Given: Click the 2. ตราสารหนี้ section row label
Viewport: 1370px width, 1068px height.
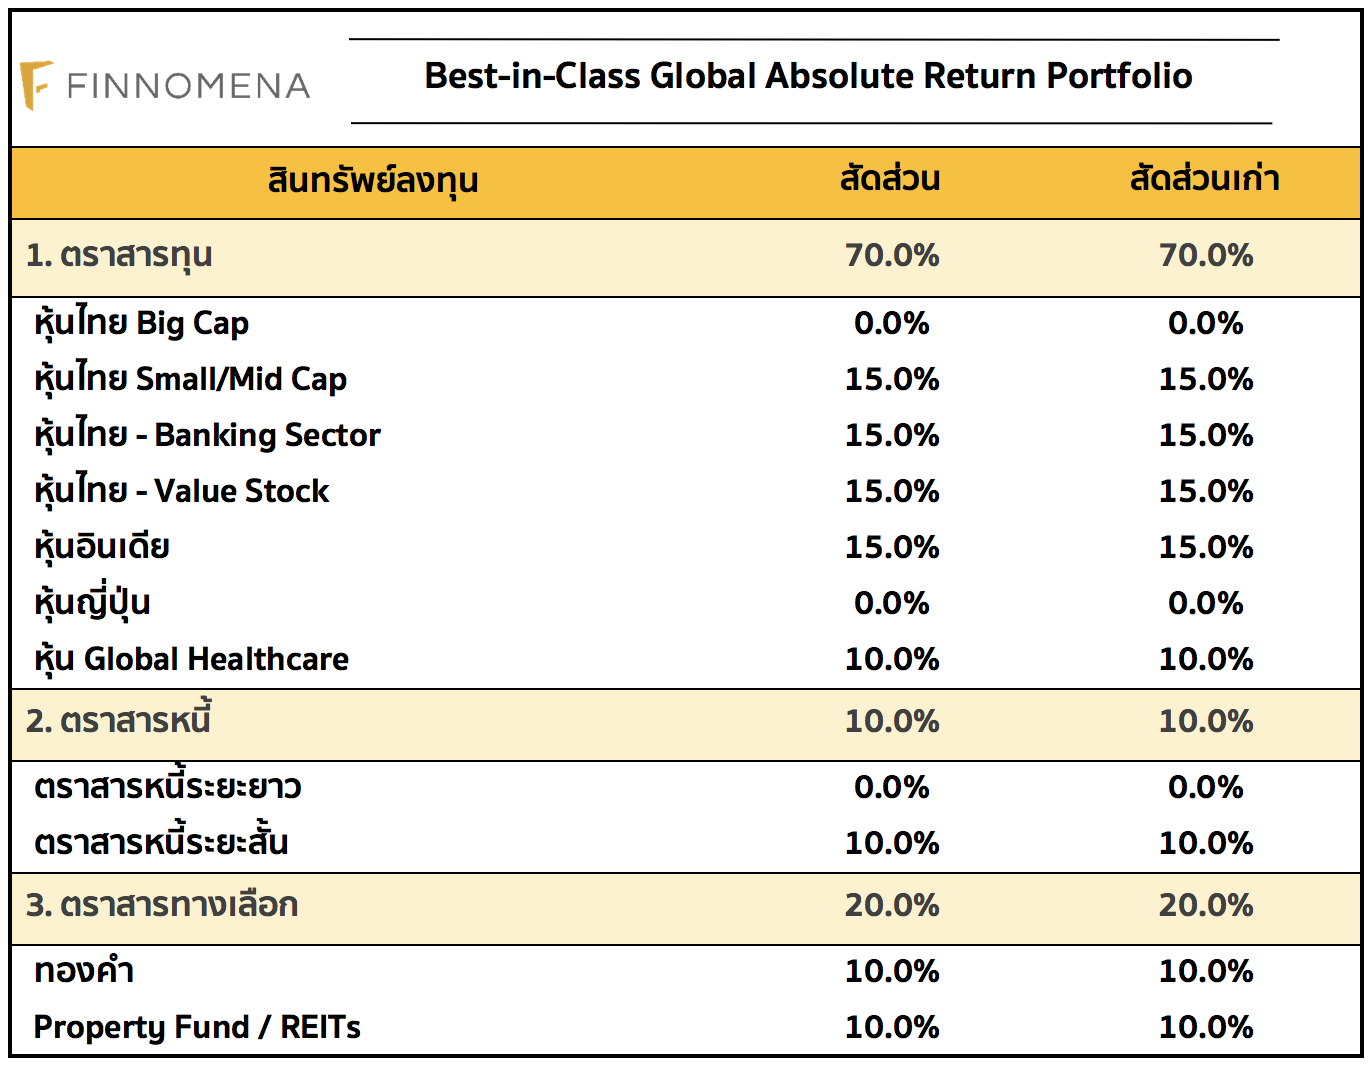Looking at the screenshot, I should point(118,721).
